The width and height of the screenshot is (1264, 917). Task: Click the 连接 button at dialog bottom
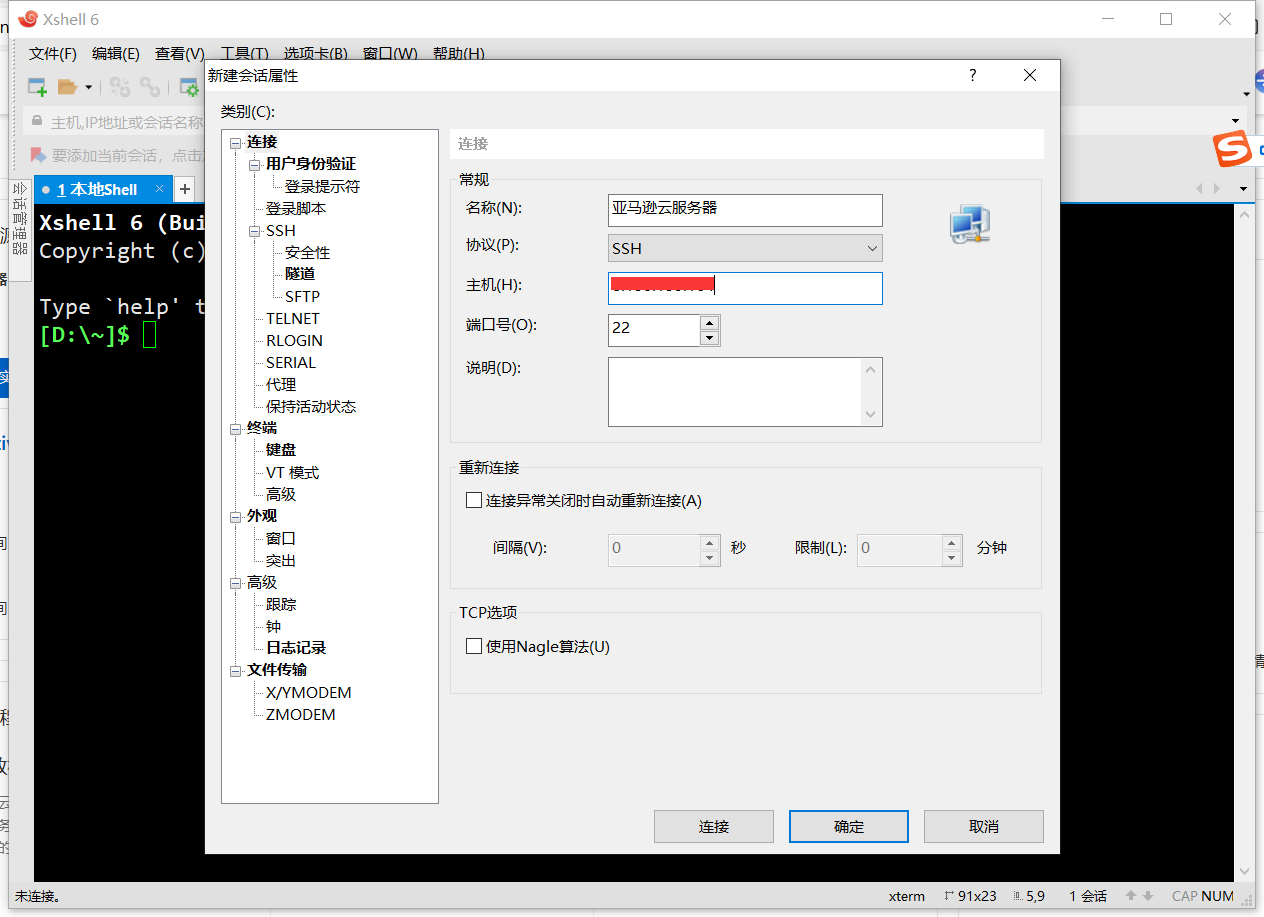click(714, 827)
